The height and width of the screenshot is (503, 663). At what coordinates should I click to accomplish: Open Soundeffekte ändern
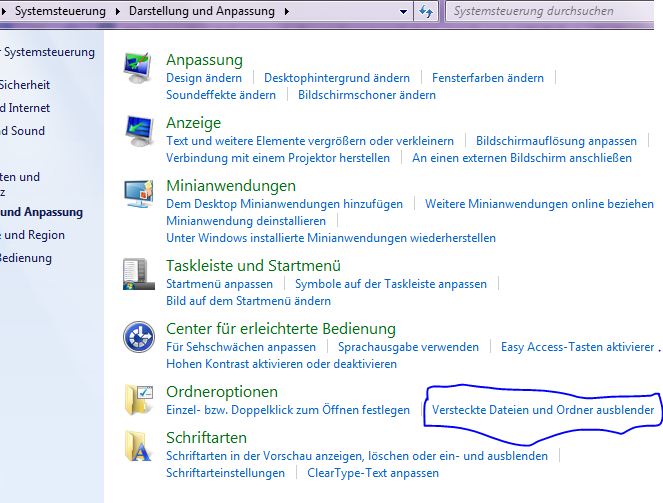pos(221,95)
